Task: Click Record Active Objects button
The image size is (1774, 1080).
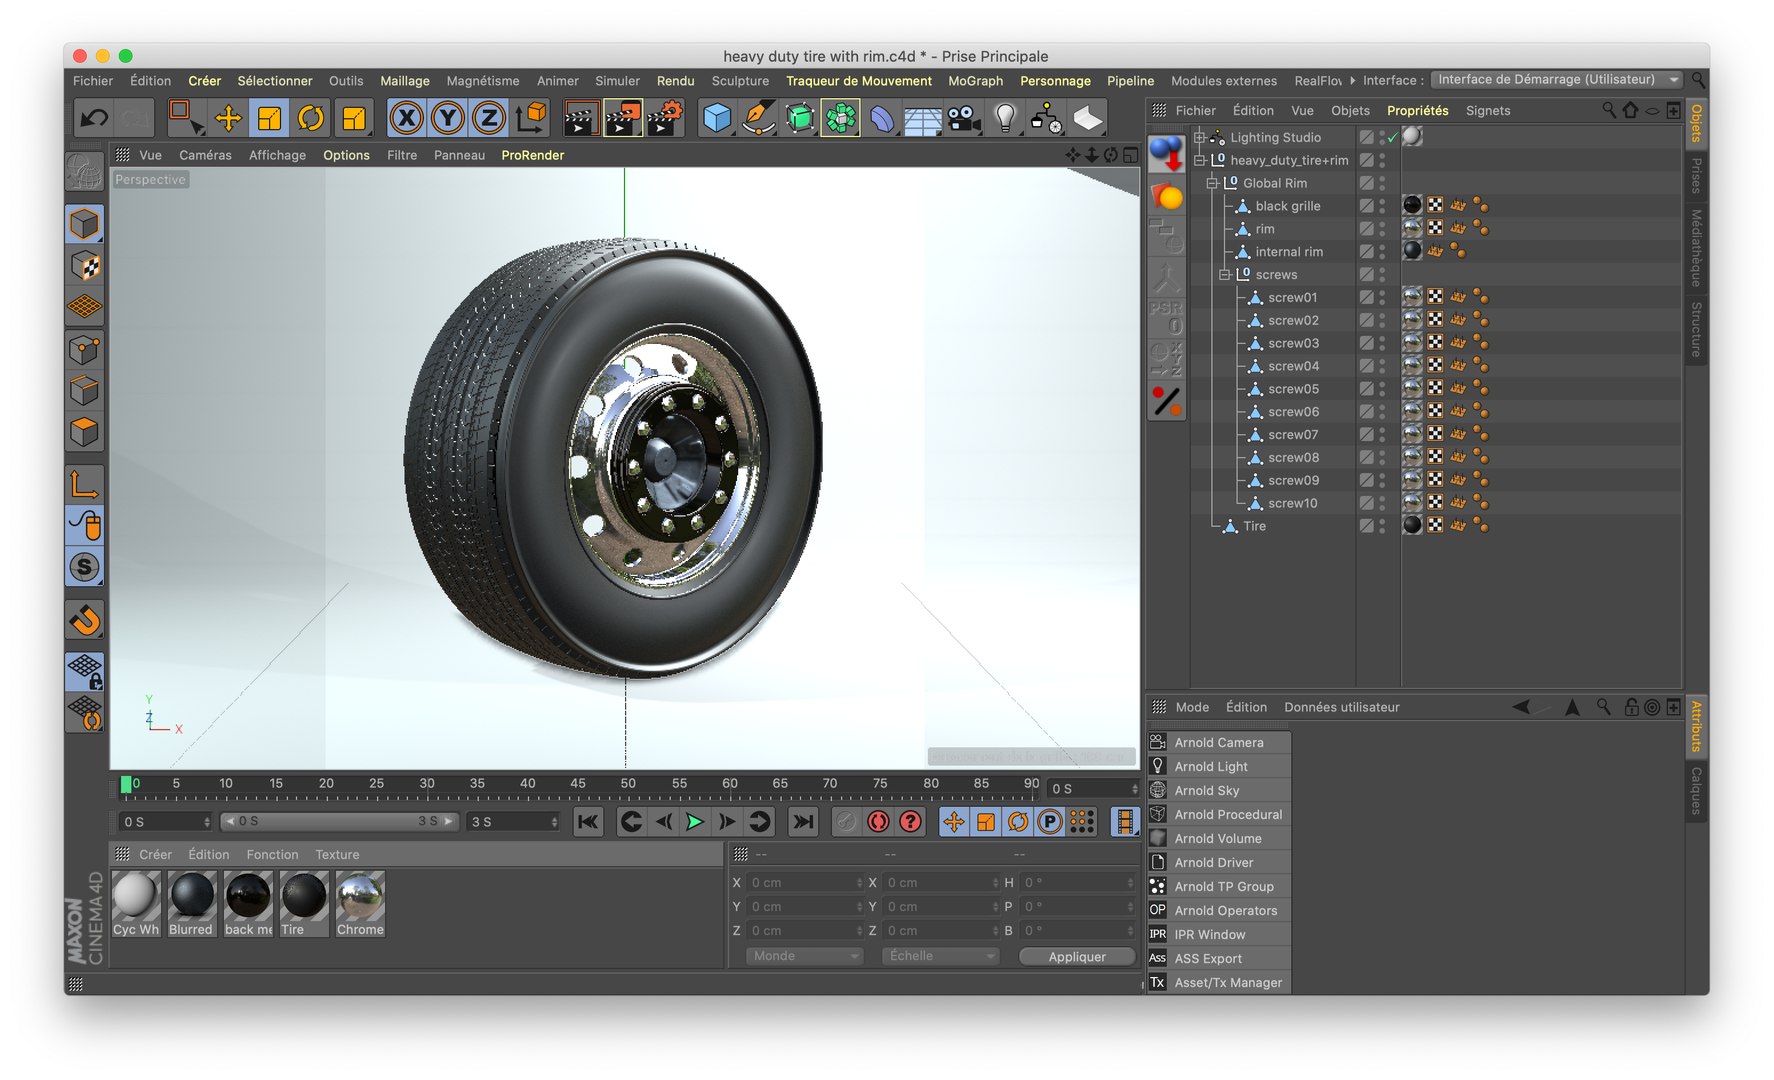Action: tap(846, 822)
